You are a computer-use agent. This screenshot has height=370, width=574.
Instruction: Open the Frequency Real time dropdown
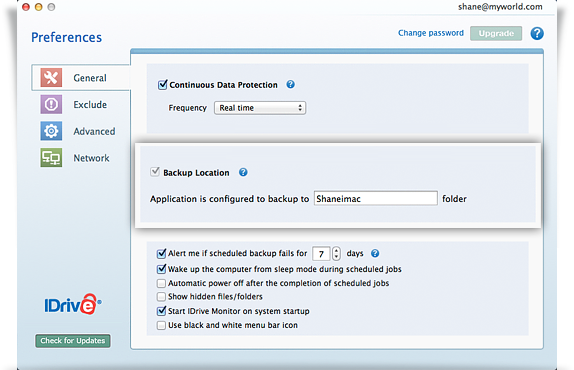point(260,108)
